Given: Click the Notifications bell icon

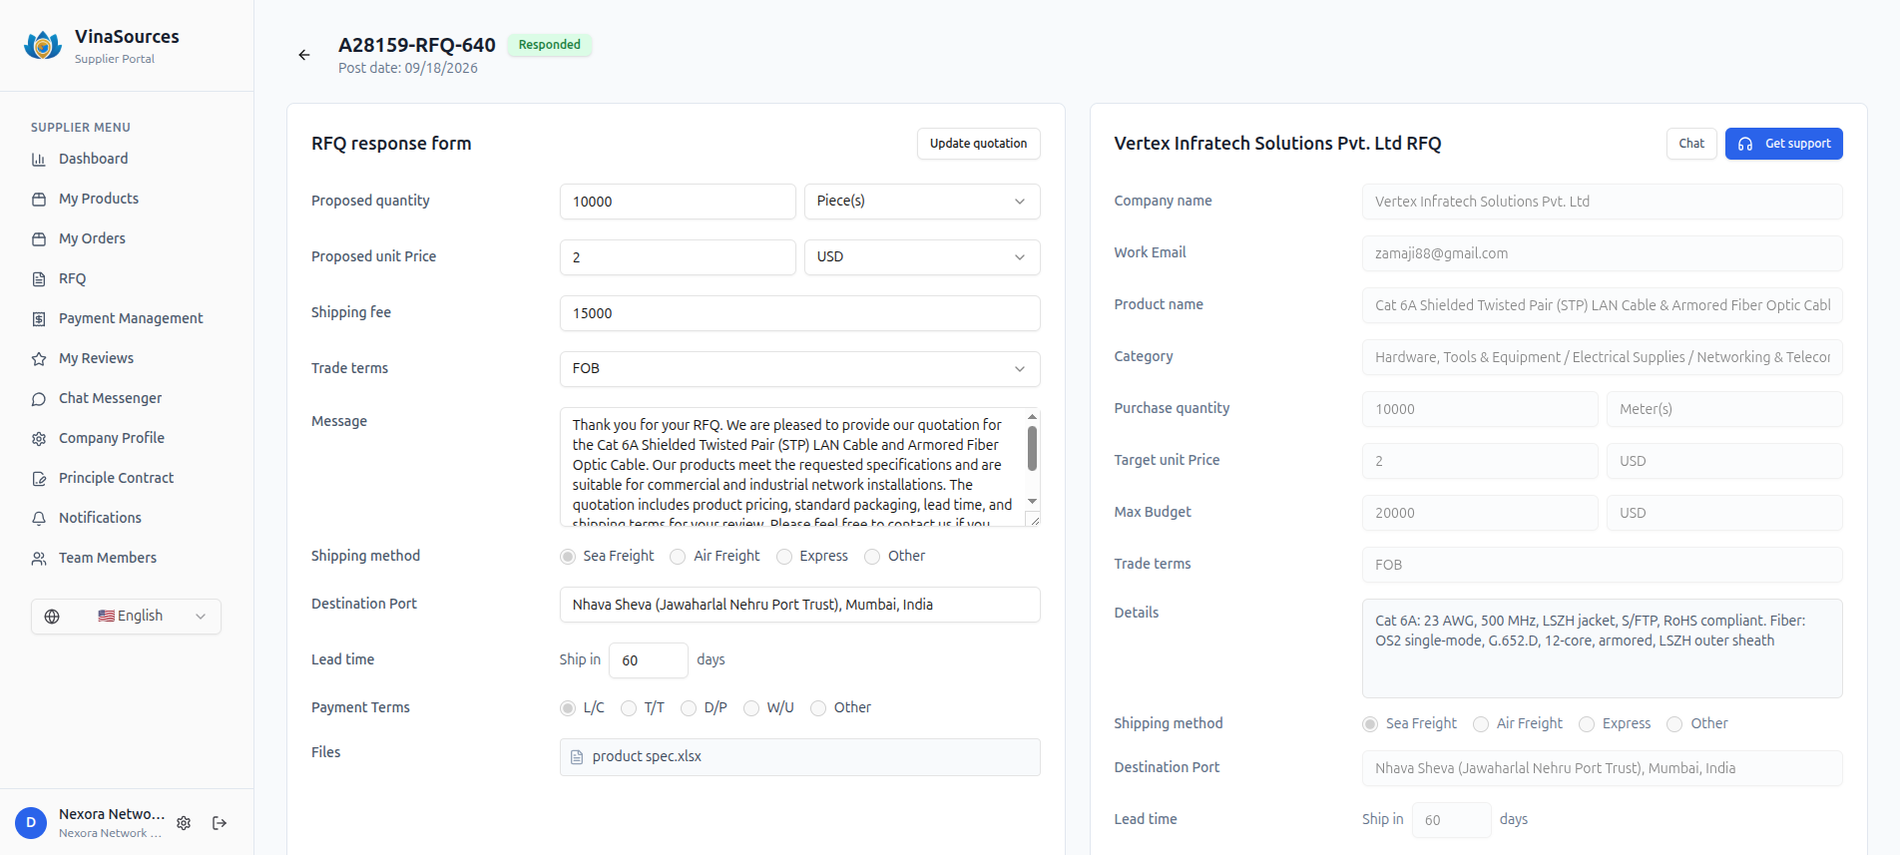Looking at the screenshot, I should (39, 518).
